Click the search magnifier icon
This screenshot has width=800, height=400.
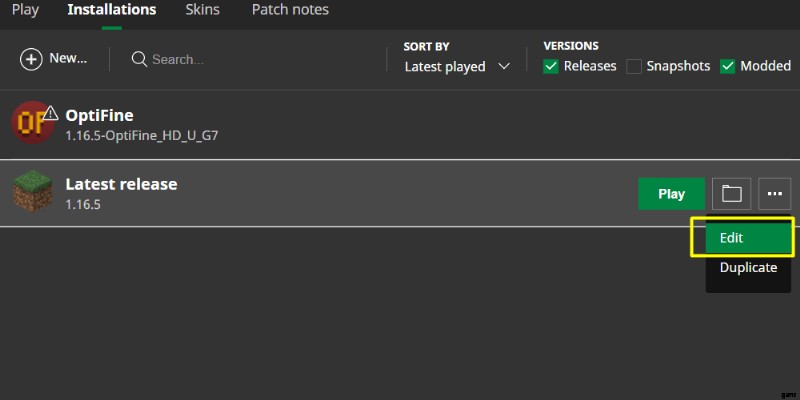click(x=140, y=59)
